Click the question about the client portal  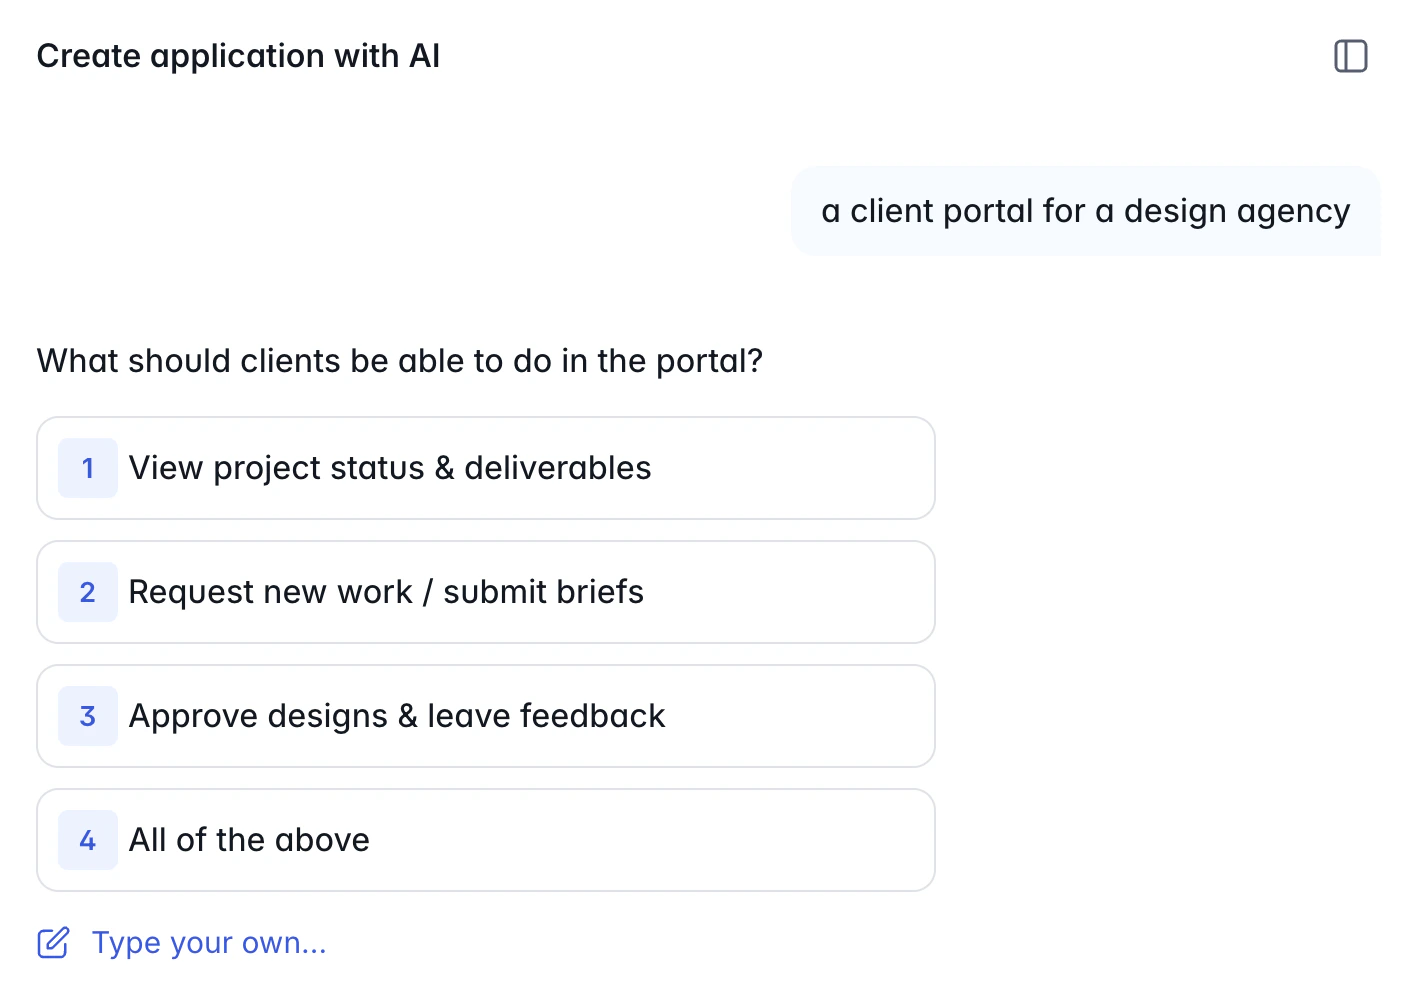coord(400,361)
